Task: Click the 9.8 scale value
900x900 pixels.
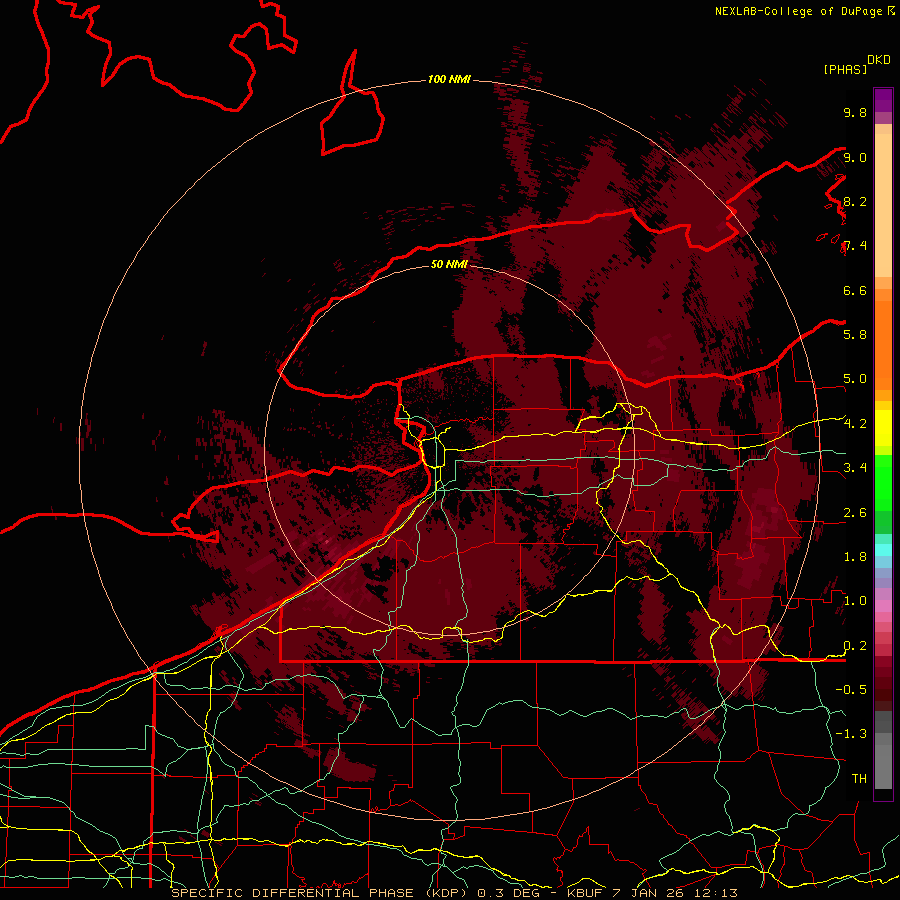Action: (x=855, y=112)
